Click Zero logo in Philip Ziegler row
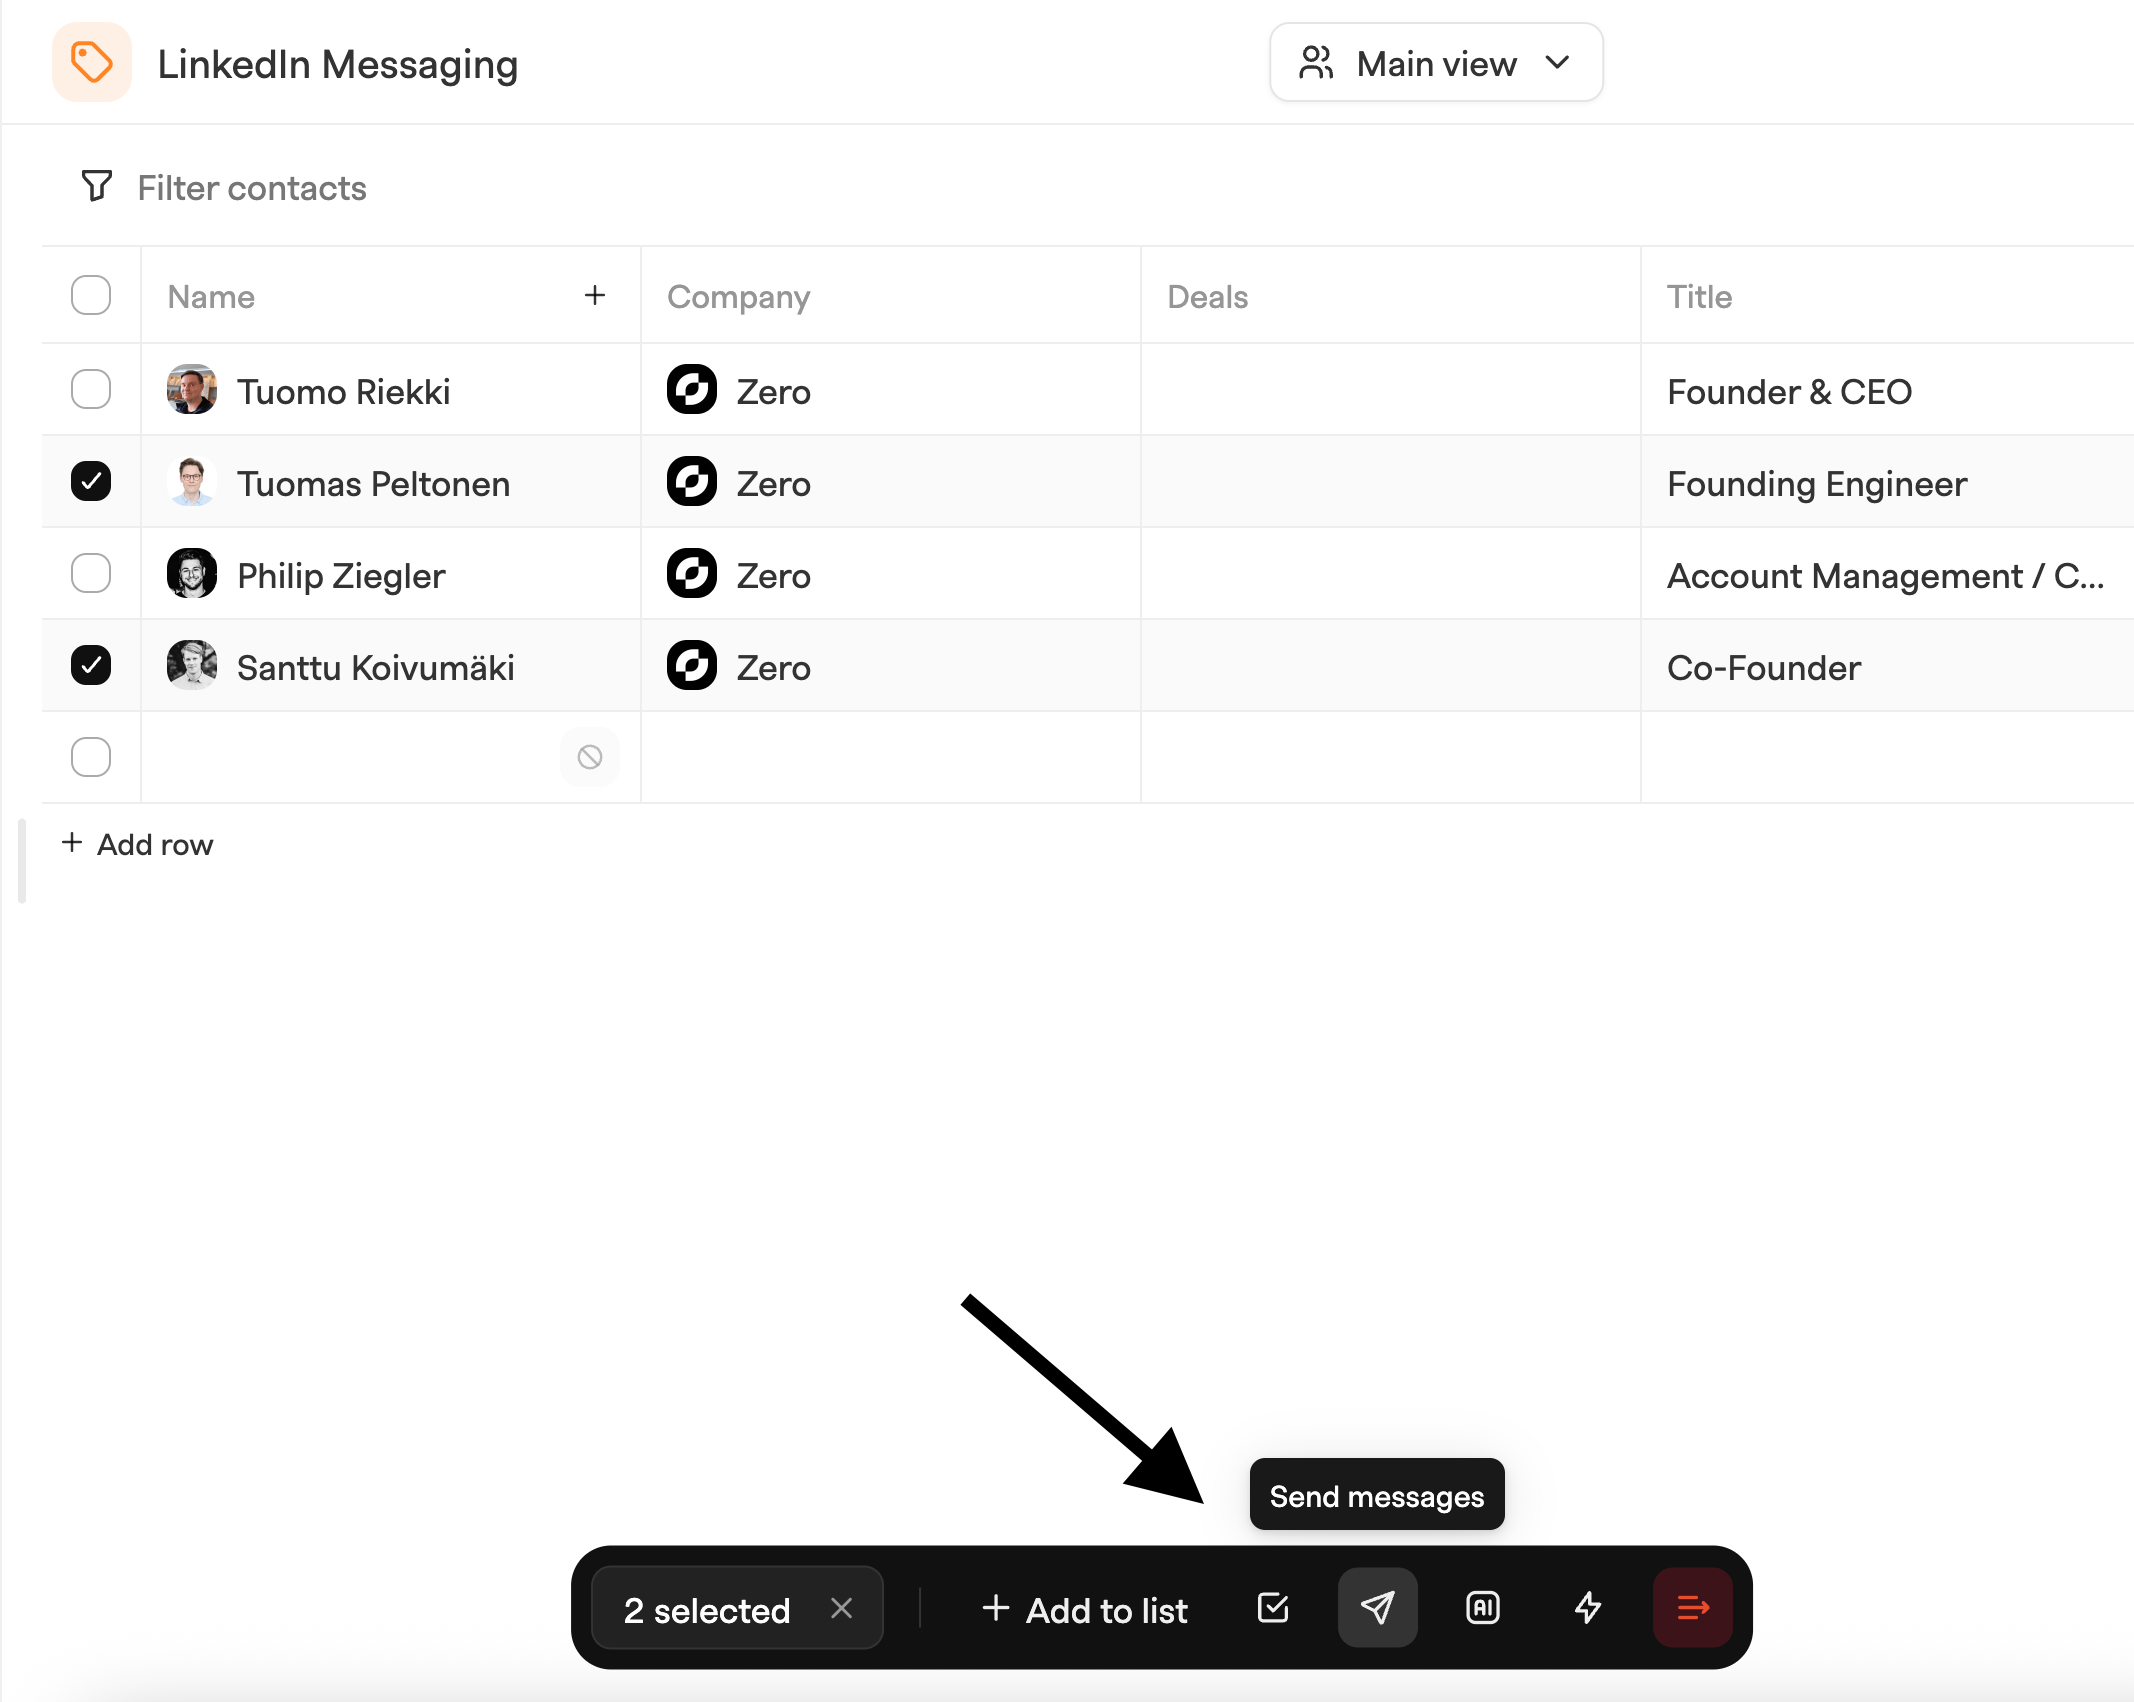 pos(692,573)
